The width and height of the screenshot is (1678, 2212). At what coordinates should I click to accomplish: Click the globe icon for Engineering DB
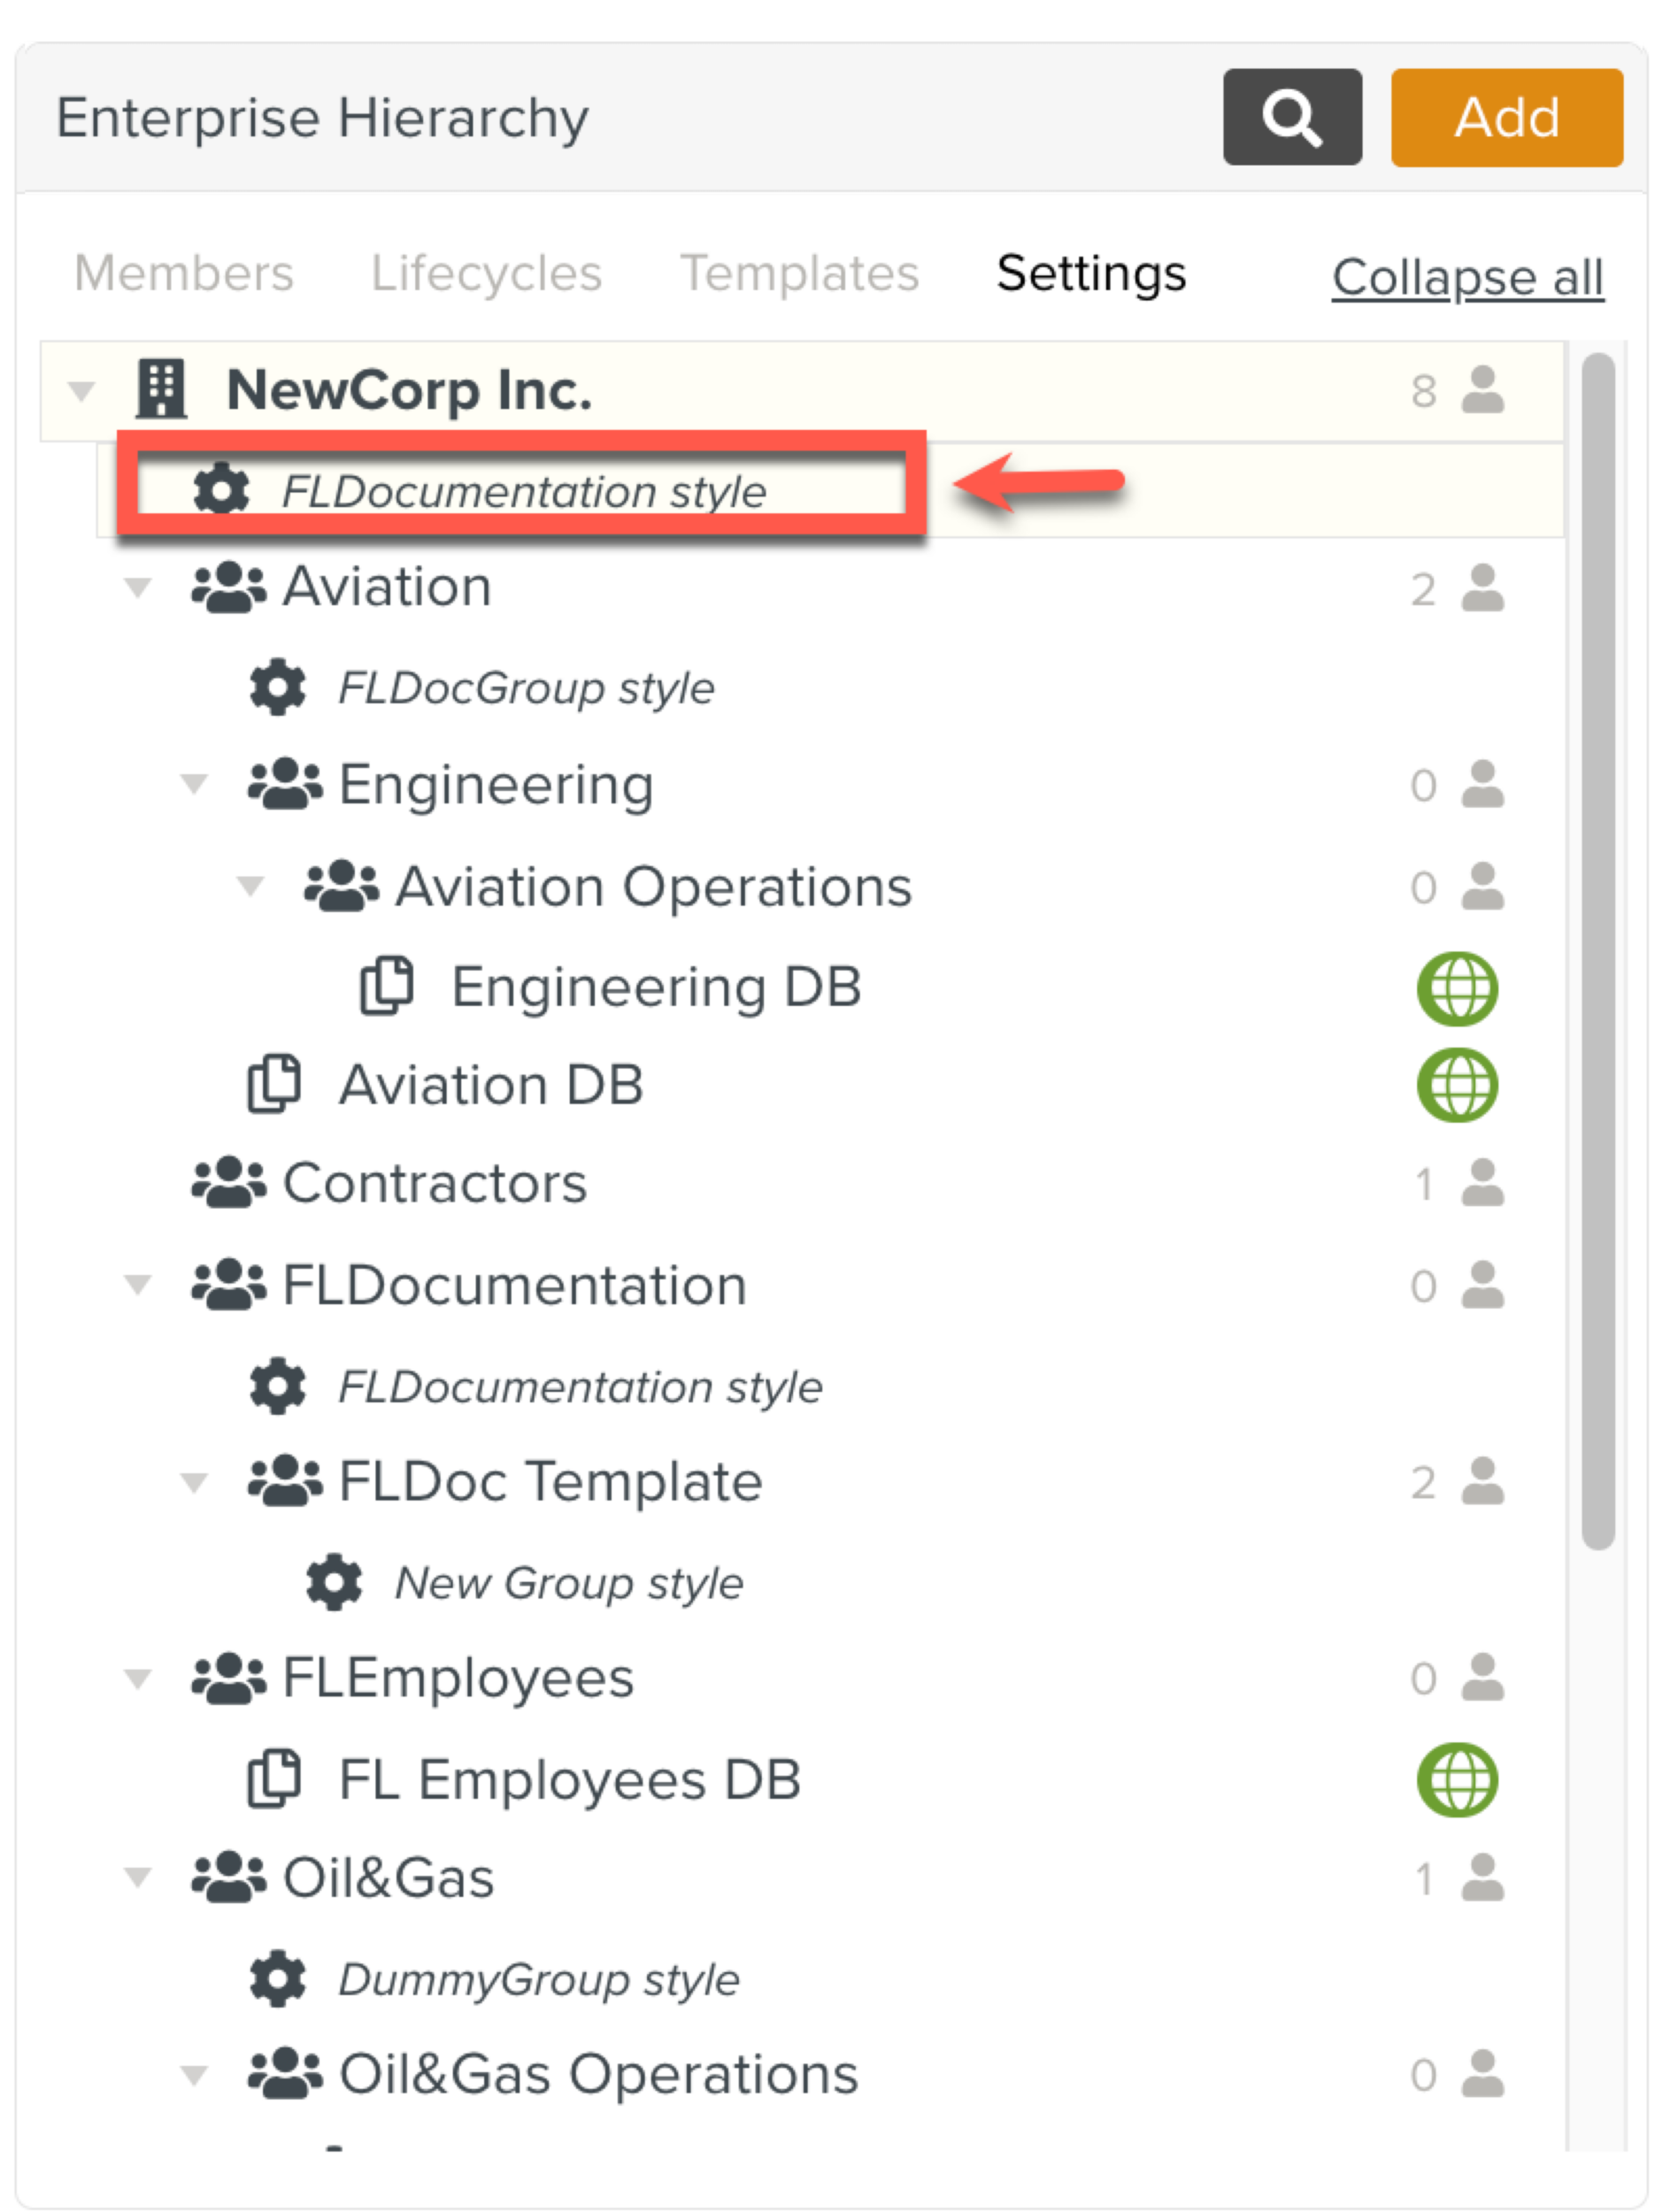(x=1456, y=988)
